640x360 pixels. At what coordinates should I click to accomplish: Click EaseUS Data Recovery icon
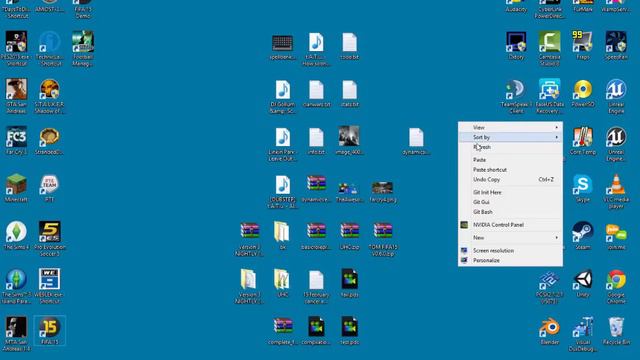click(549, 96)
